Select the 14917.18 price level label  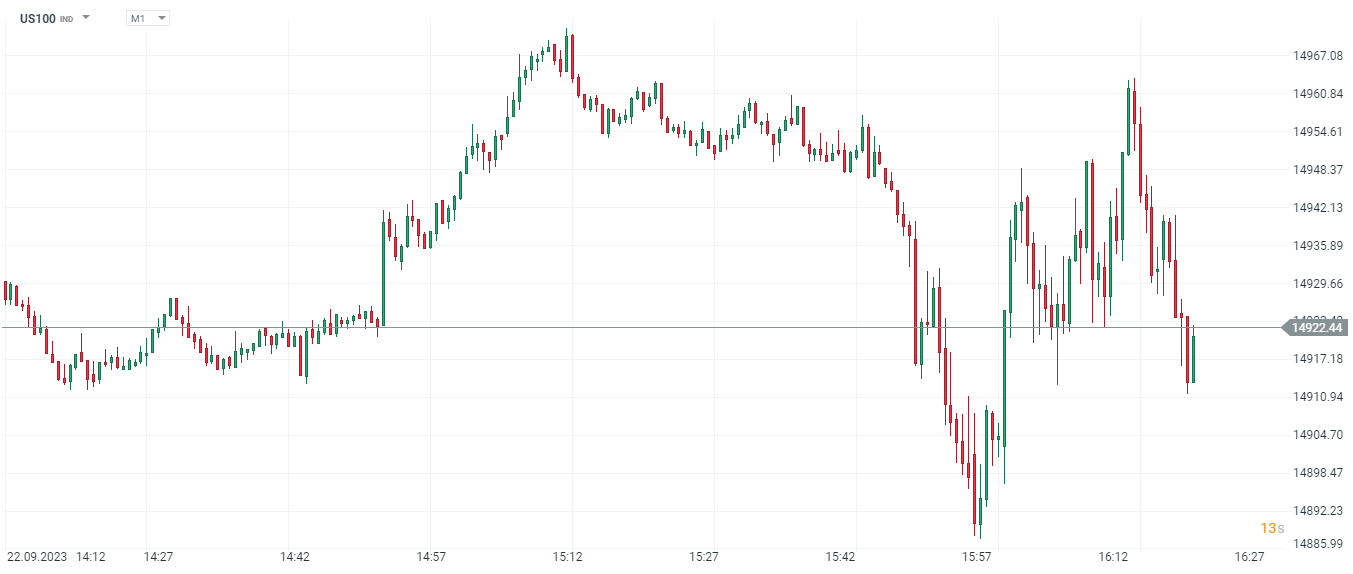pos(1316,359)
